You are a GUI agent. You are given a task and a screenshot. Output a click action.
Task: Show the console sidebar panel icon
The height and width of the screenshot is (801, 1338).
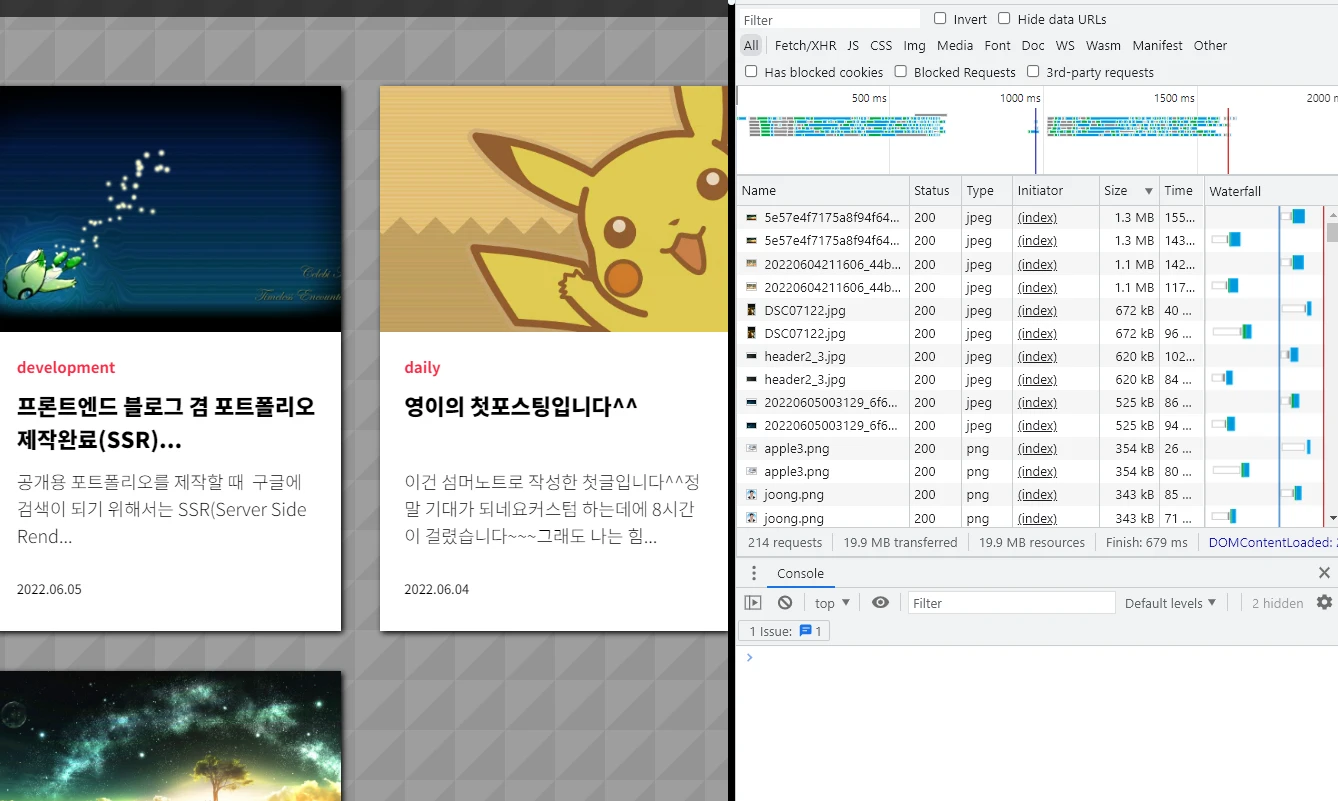753,603
